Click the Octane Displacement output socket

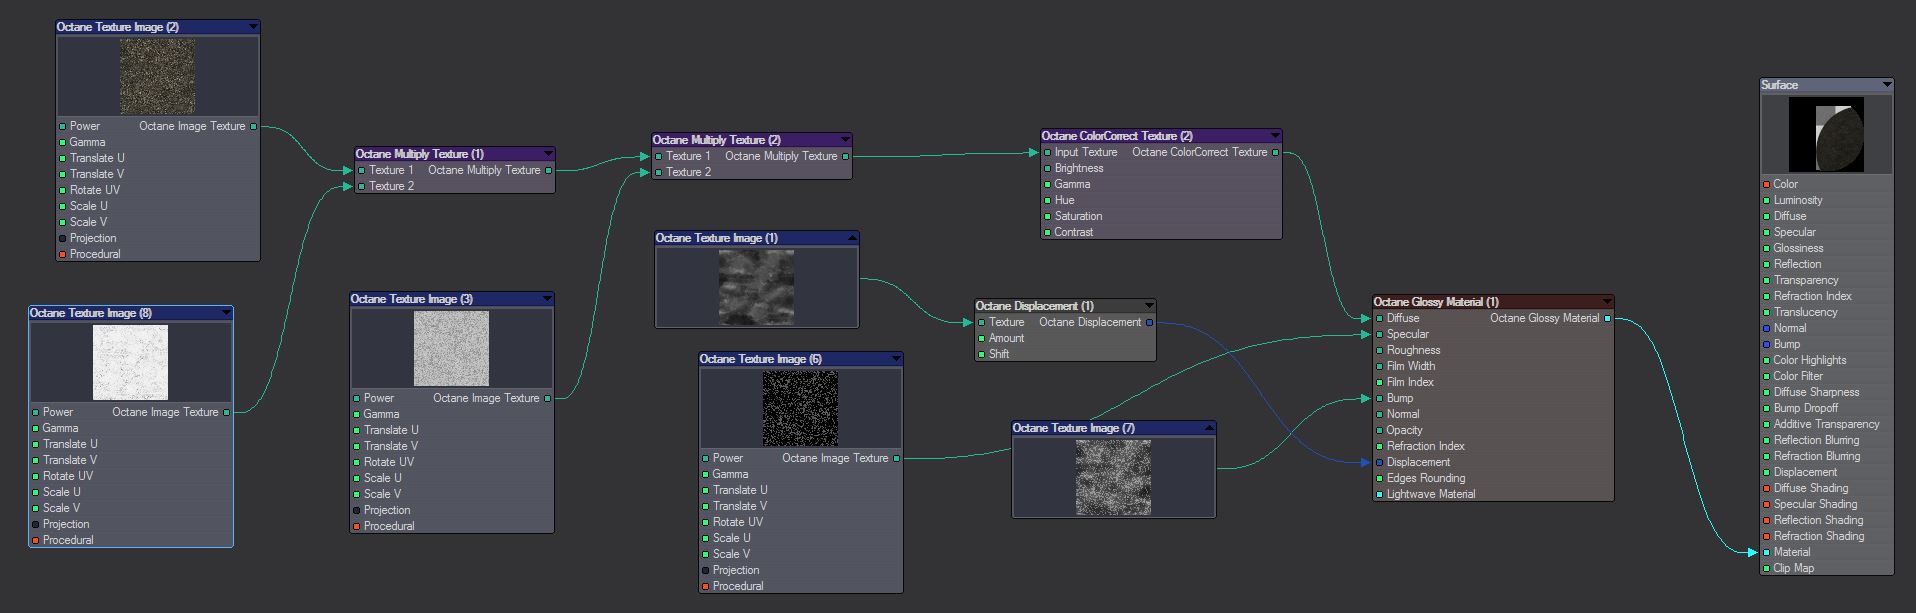click(1149, 322)
